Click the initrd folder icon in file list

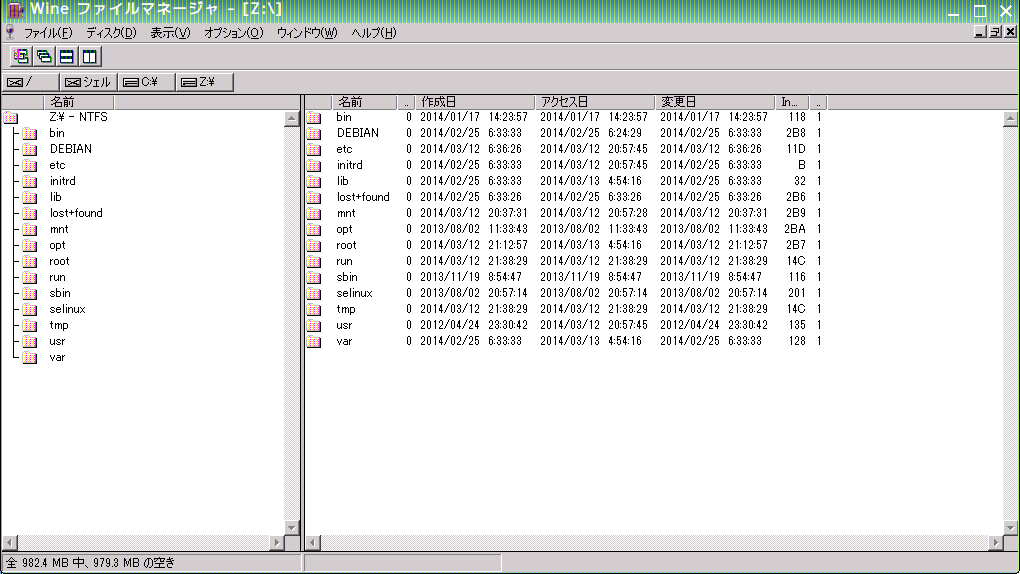314,165
